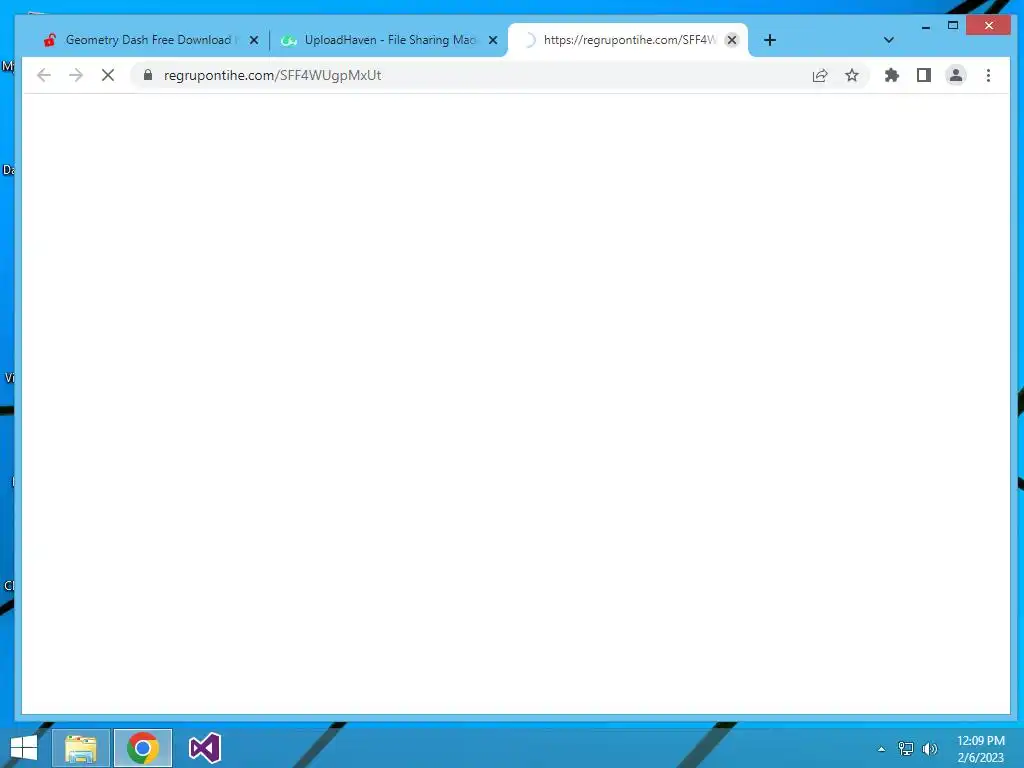Close the UploadHaven tab
This screenshot has width=1024, height=768.
pyautogui.click(x=493, y=40)
